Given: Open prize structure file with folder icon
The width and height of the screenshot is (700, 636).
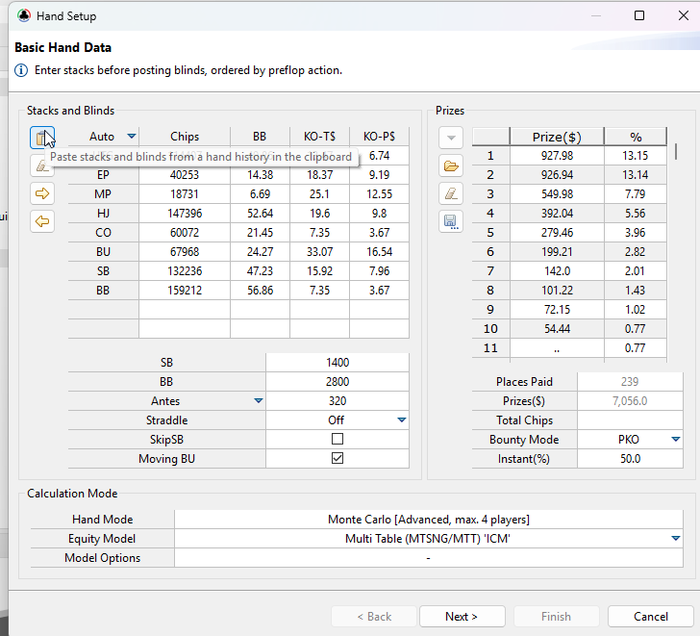Looking at the screenshot, I should (451, 166).
